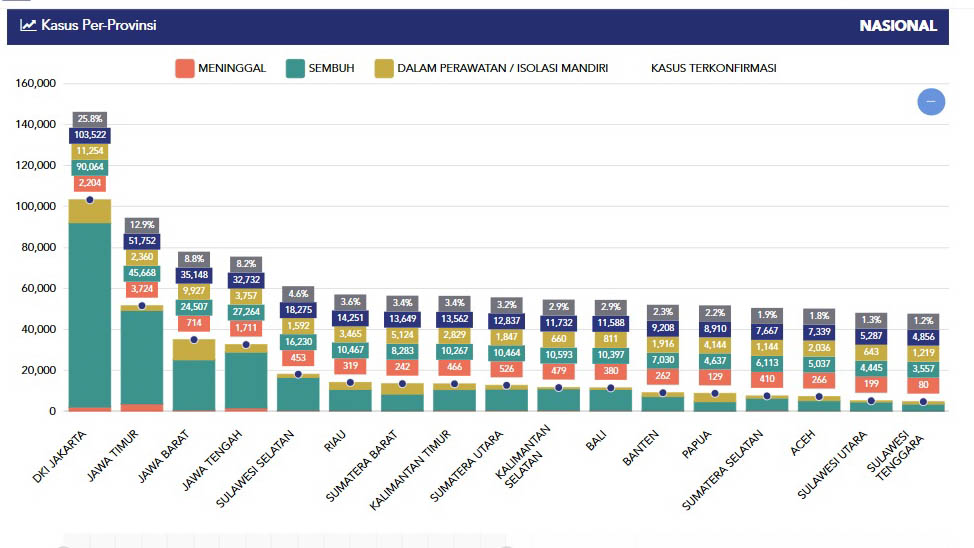Viewport: 974px width, 548px height.
Task: Click the blue zoom-out minus button
Action: coord(931,102)
